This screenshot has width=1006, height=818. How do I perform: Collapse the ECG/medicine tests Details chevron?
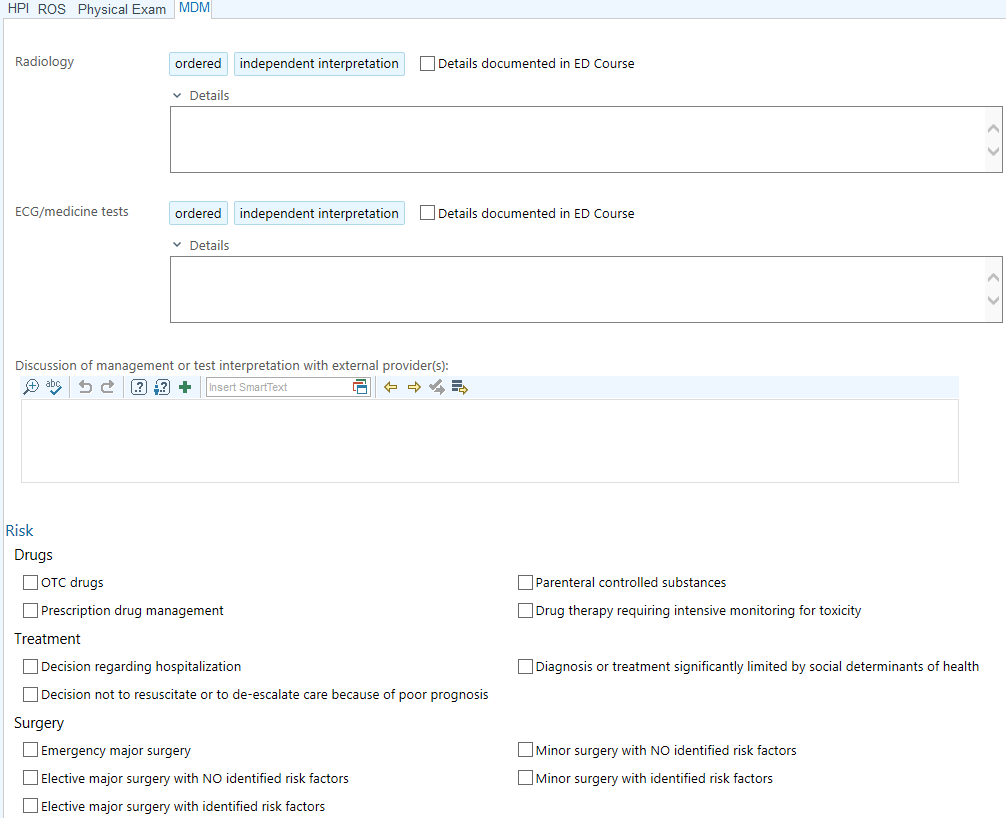point(177,245)
